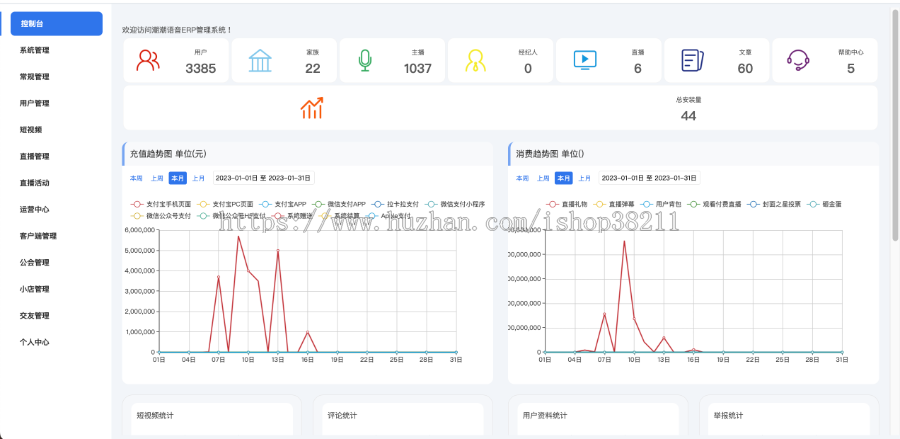Image resolution: width=900 pixels, height=439 pixels.
Task: Select 上月 in consumption trend chart
Action: (585, 178)
